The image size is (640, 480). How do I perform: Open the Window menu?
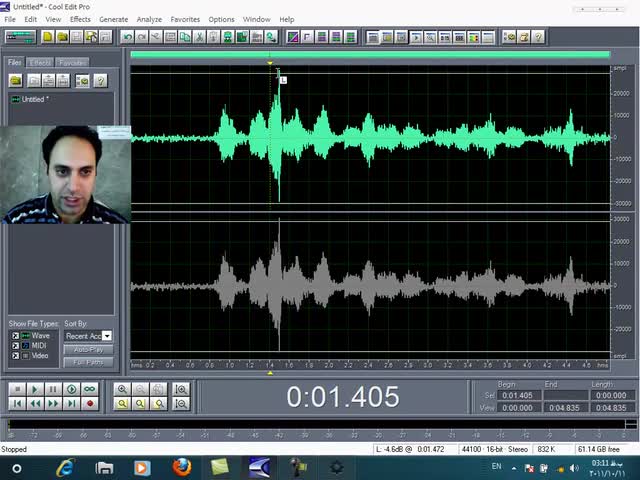coord(256,19)
